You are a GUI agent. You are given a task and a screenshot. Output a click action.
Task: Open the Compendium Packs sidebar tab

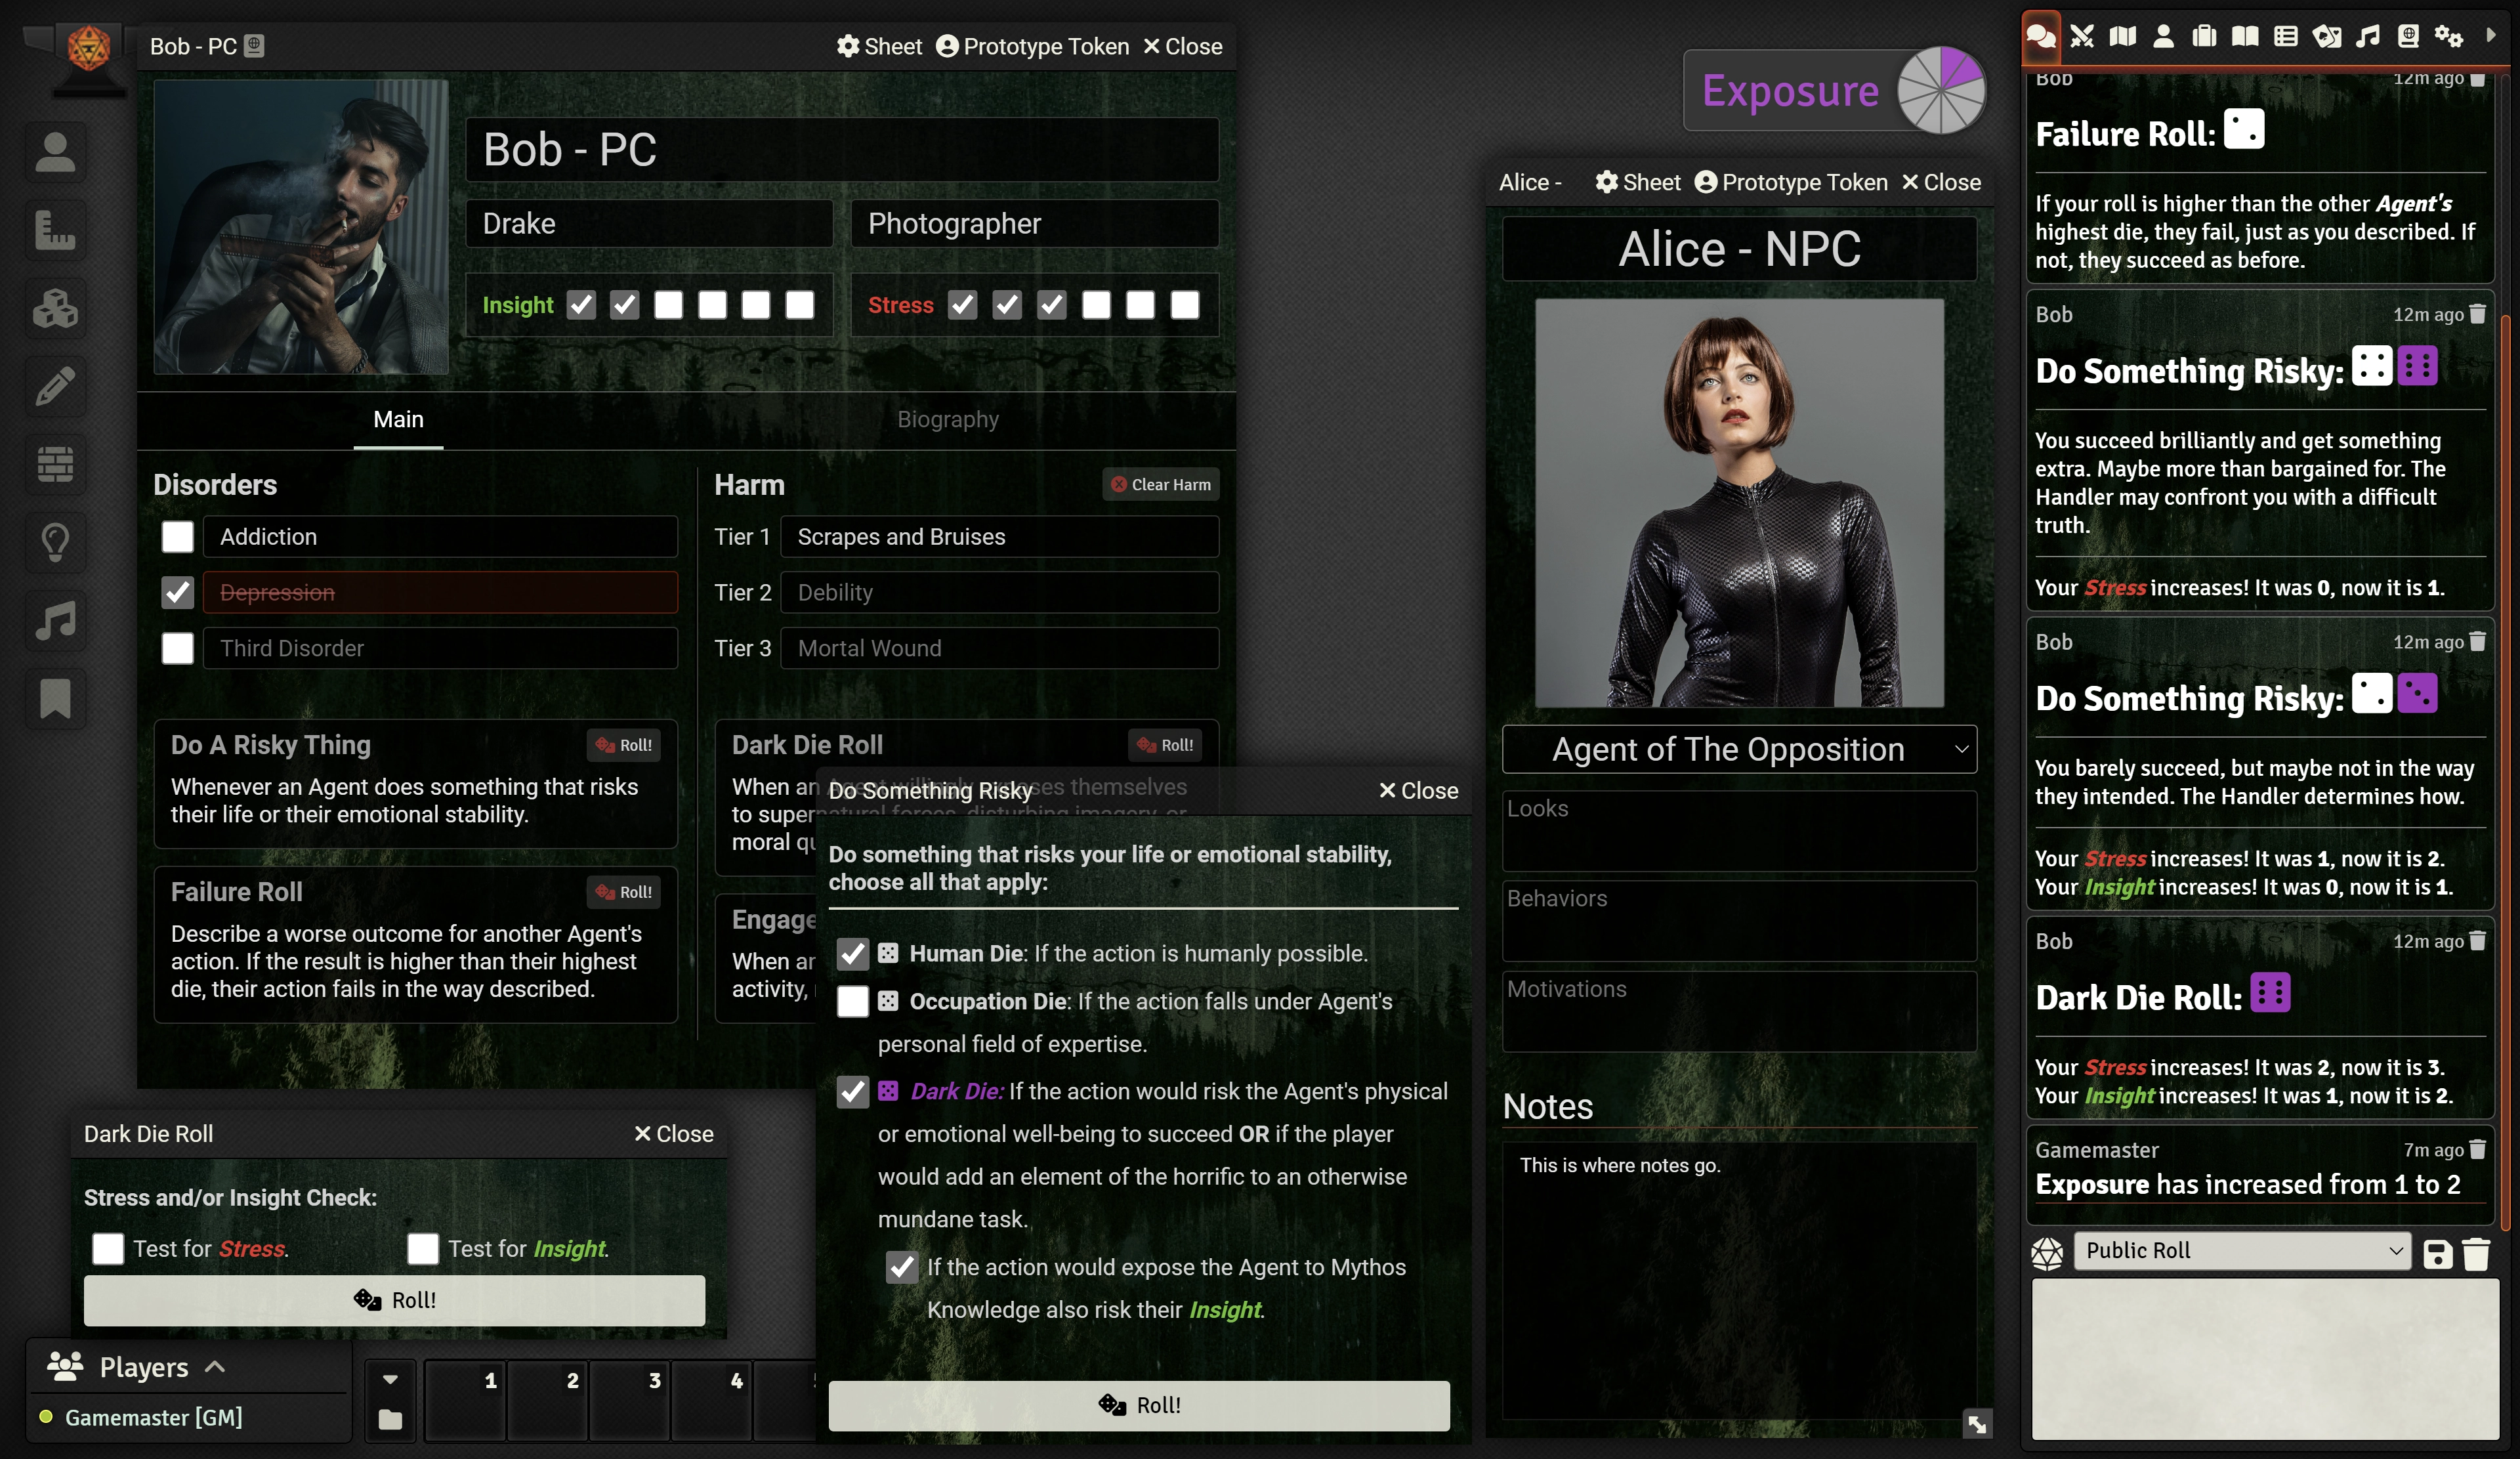pos(2408,37)
